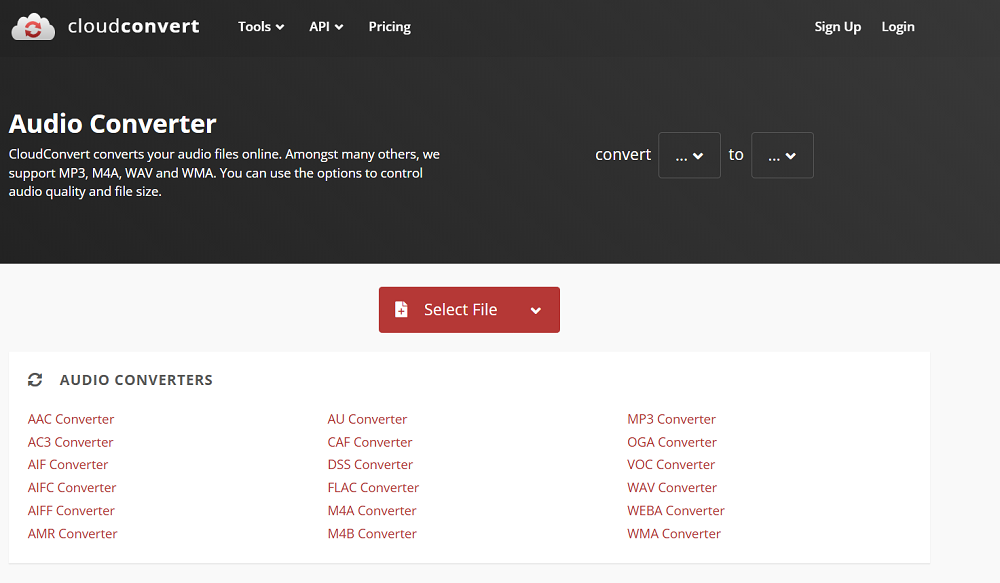This screenshot has width=1000, height=583.
Task: Open the WMA Converter link
Action: pyautogui.click(x=673, y=533)
